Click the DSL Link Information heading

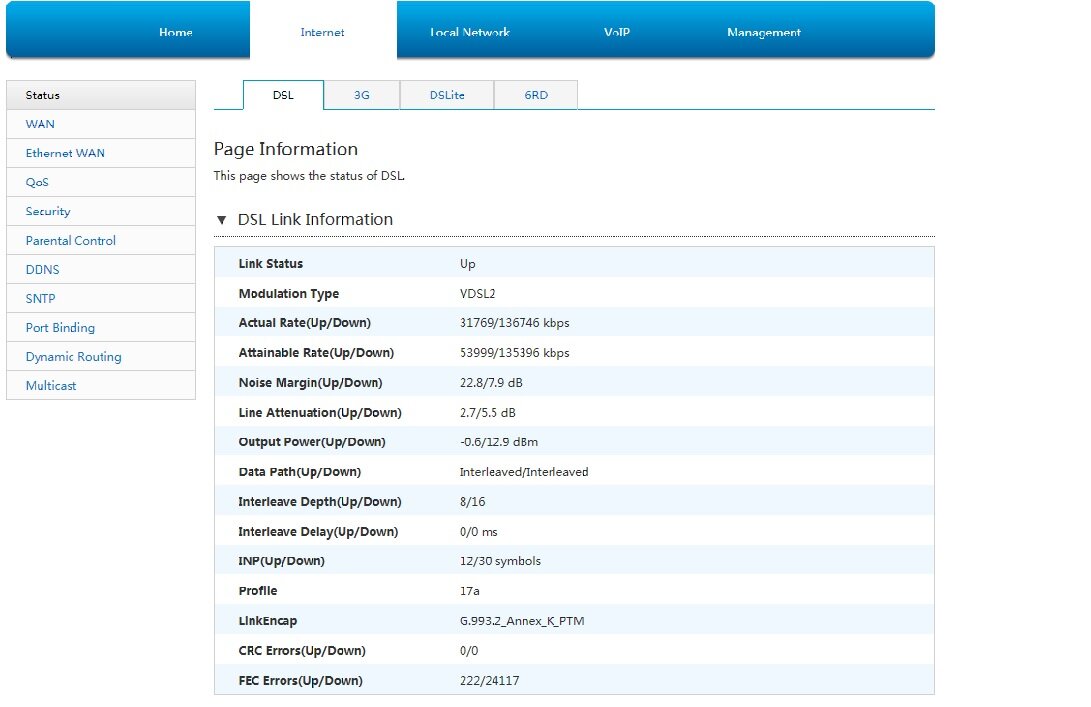point(315,220)
